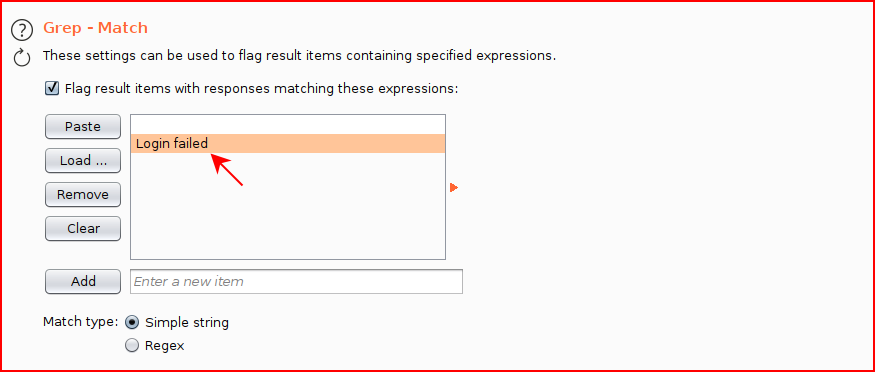Select the Login failed list entry
The image size is (875, 372).
tap(288, 144)
